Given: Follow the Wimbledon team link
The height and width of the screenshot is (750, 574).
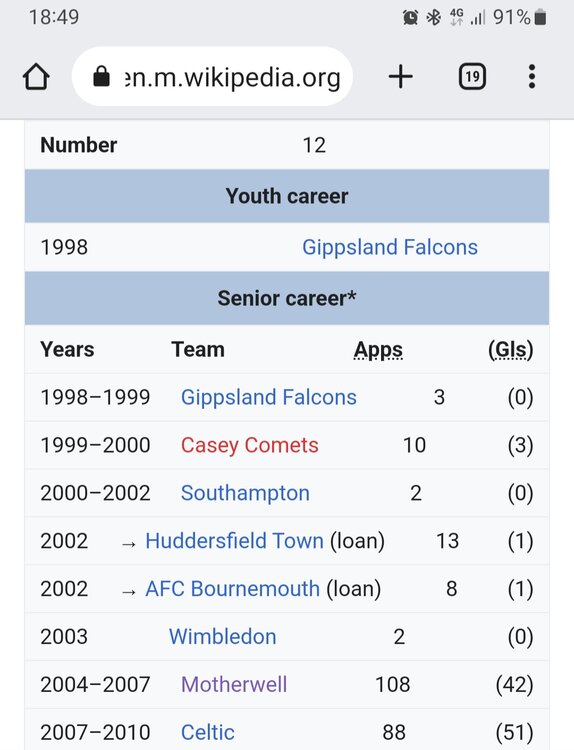Looking at the screenshot, I should pos(222,637).
